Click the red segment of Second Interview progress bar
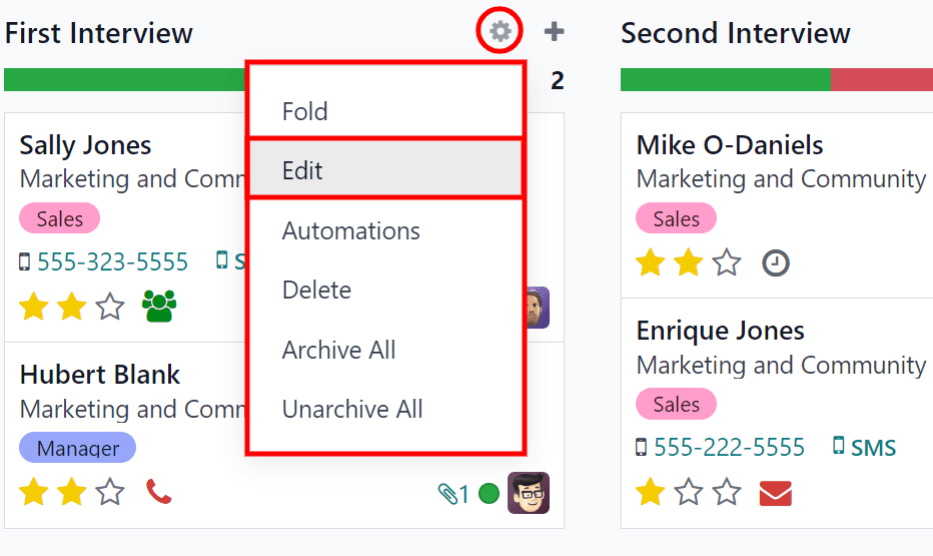This screenshot has height=556, width=933. [881, 80]
